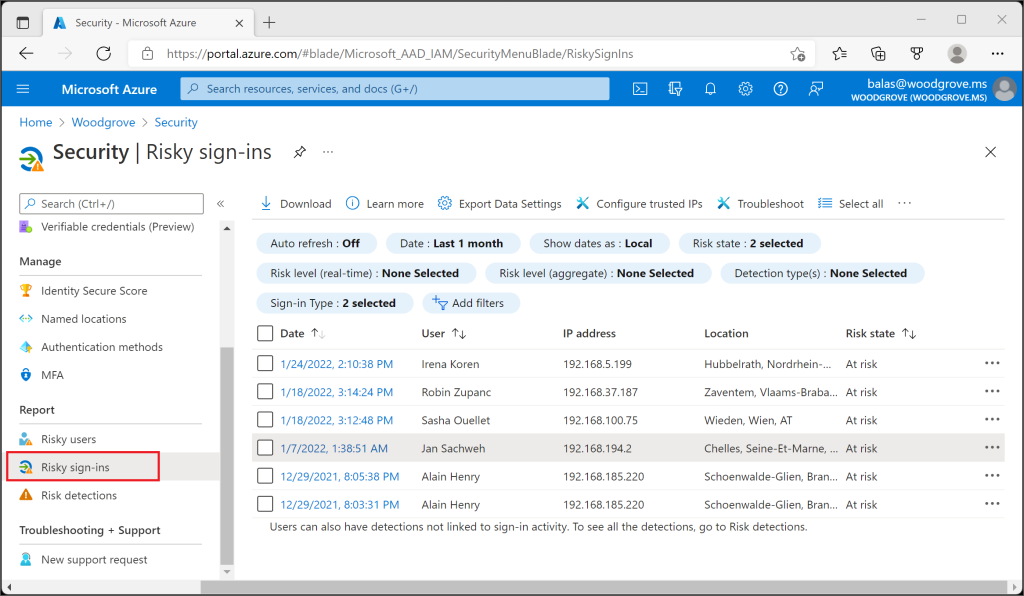
Task: Open sign-in 1/18/2022, 3:14:24 PM
Action: (x=336, y=392)
